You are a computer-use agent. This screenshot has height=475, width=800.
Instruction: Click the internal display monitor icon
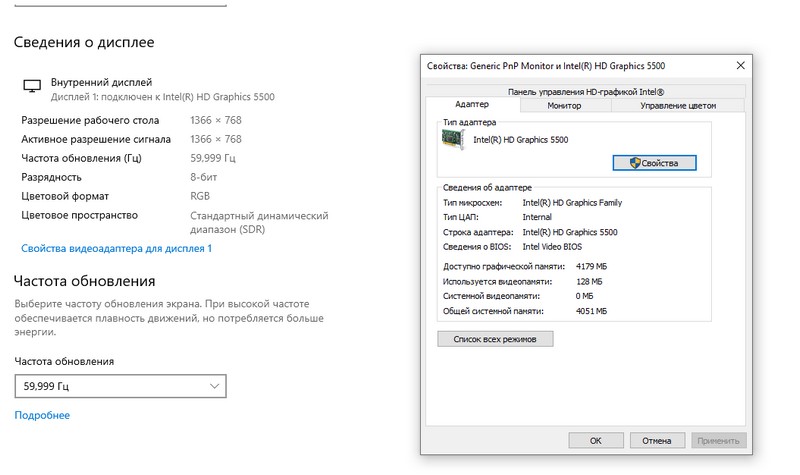[x=32, y=87]
